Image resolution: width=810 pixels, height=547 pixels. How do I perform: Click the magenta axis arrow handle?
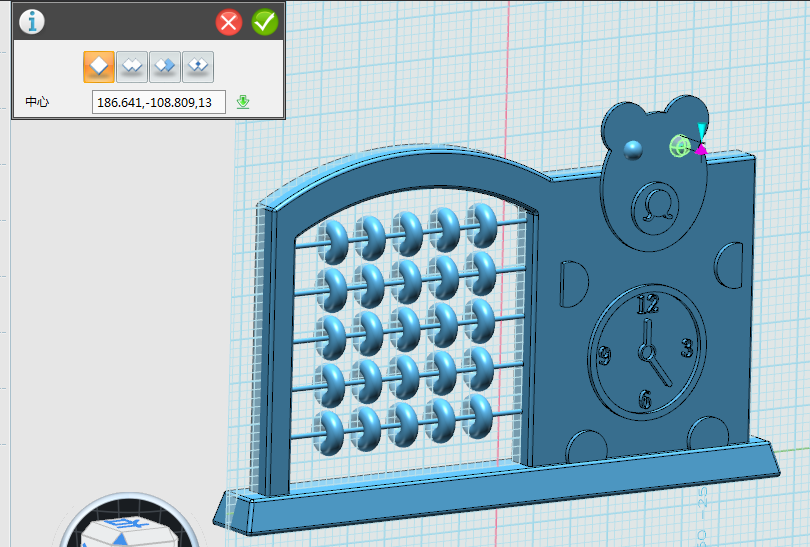702,150
